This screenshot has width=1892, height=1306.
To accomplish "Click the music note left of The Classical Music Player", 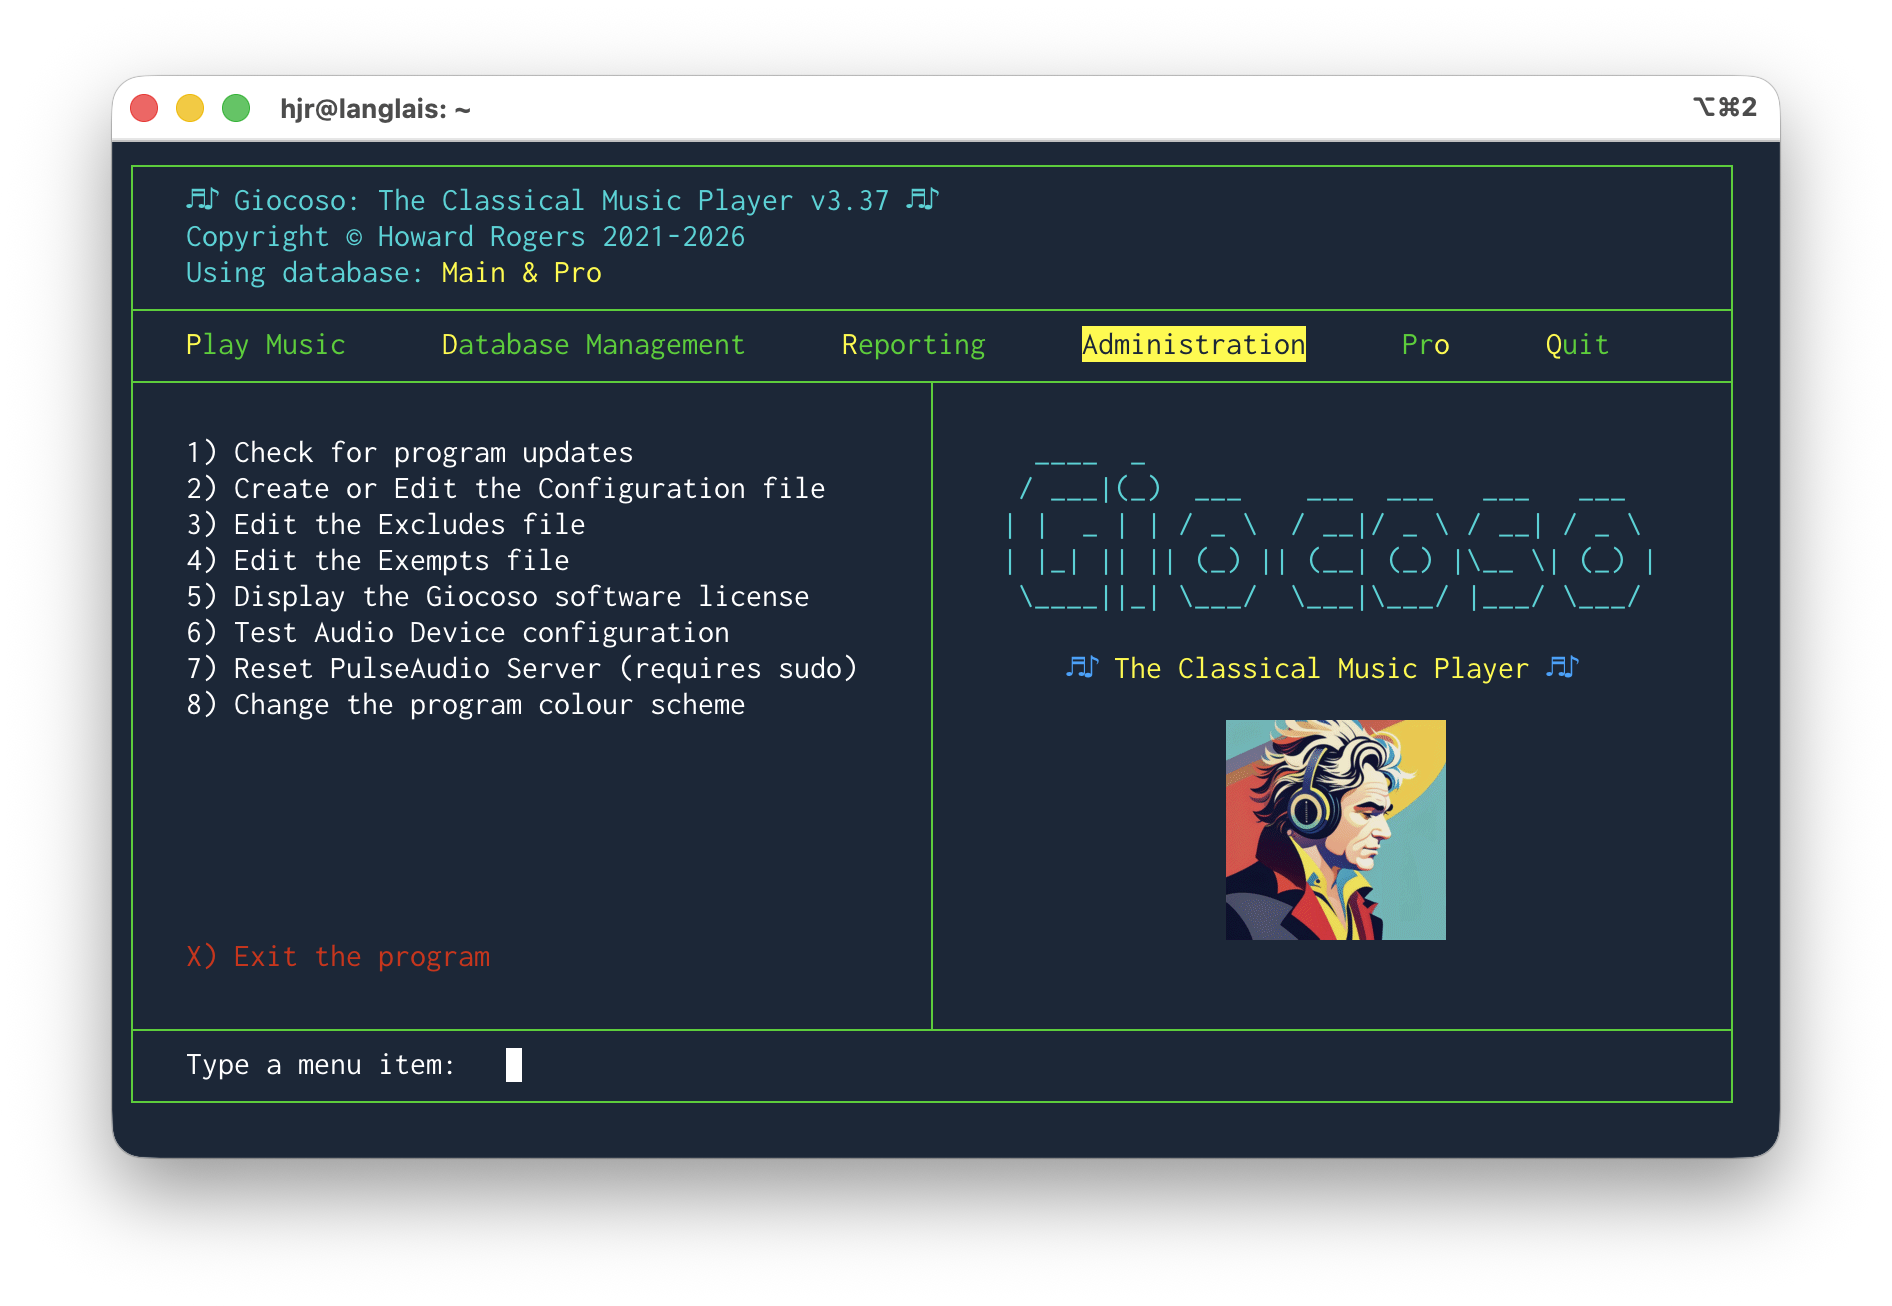I will point(1082,667).
